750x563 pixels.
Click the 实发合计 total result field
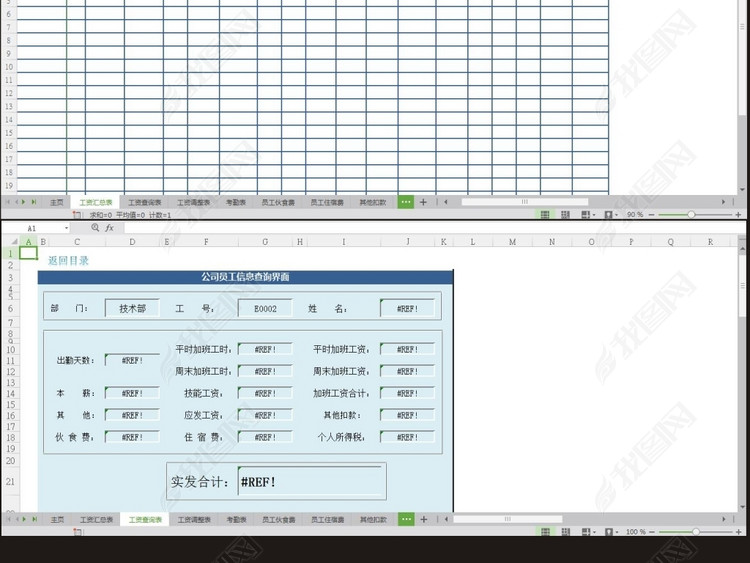coord(310,482)
